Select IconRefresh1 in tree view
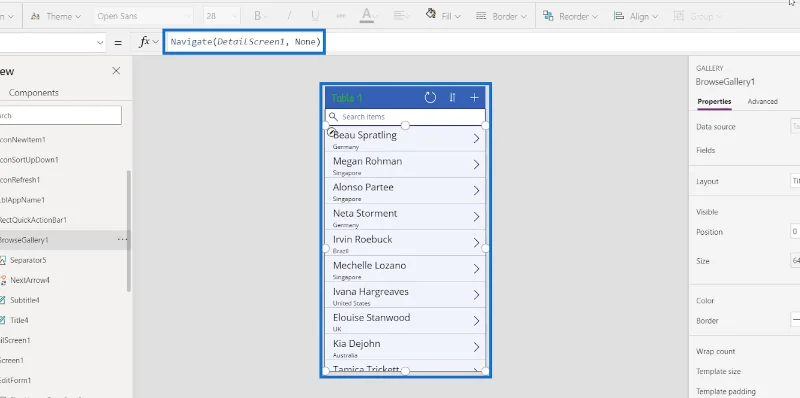 pyautogui.click(x=20, y=180)
